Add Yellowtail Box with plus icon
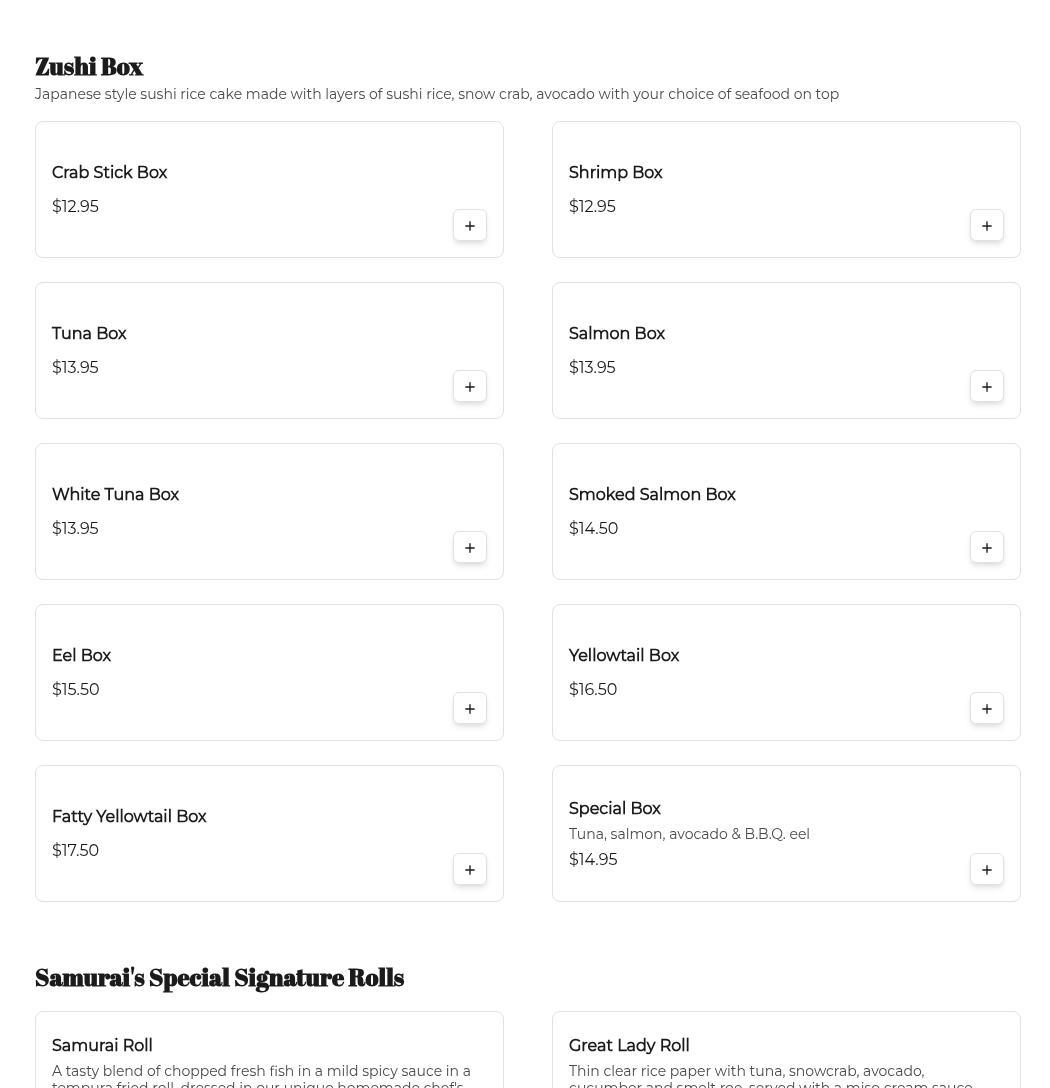 (986, 709)
